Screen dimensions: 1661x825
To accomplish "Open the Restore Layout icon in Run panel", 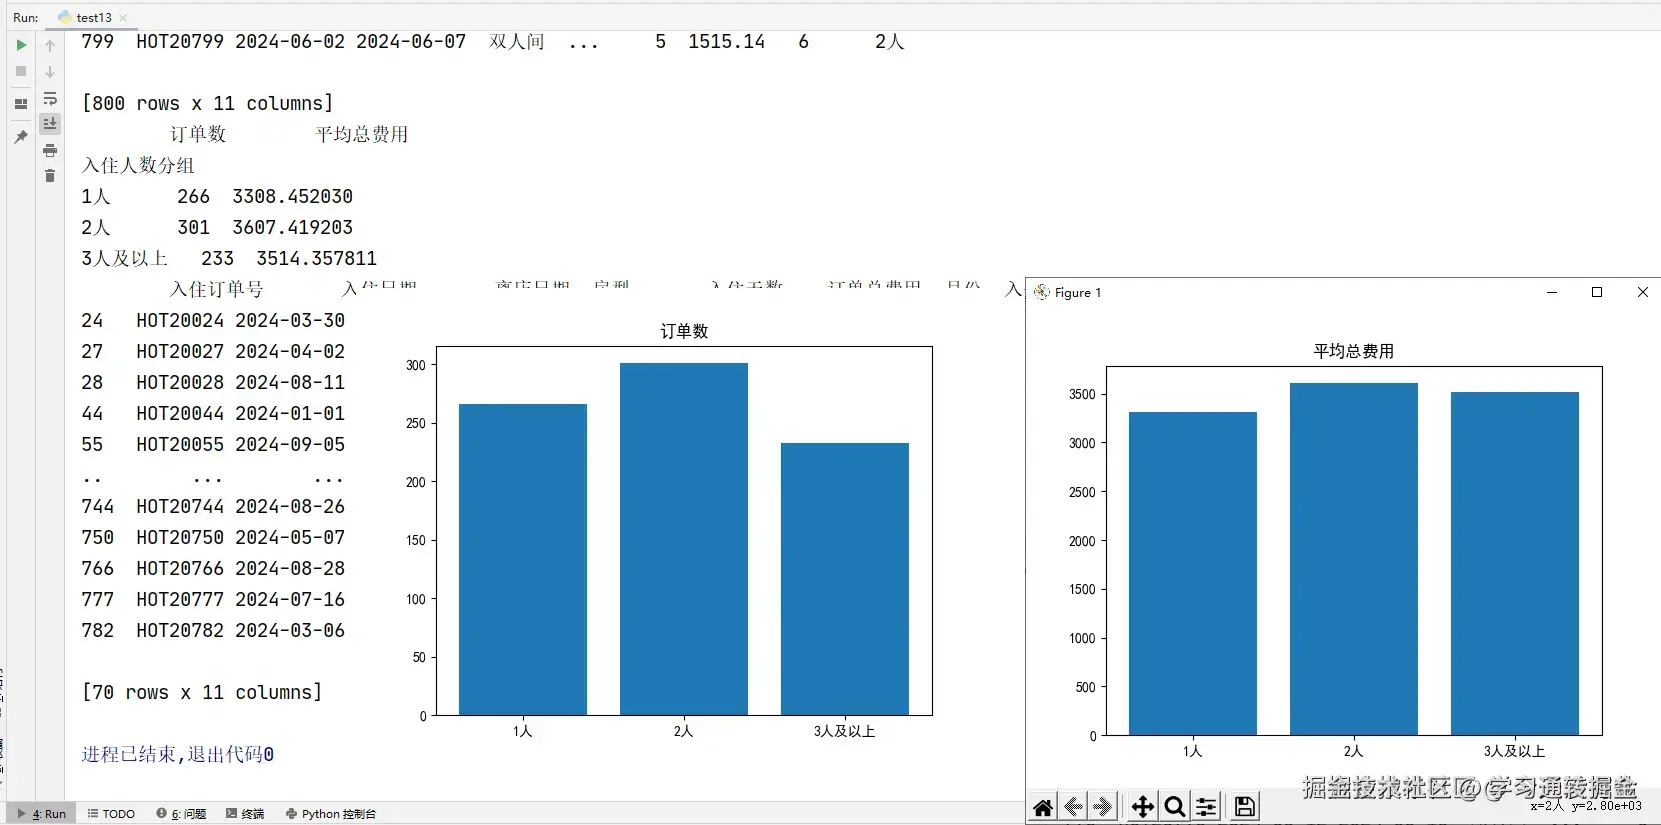I will tap(21, 104).
